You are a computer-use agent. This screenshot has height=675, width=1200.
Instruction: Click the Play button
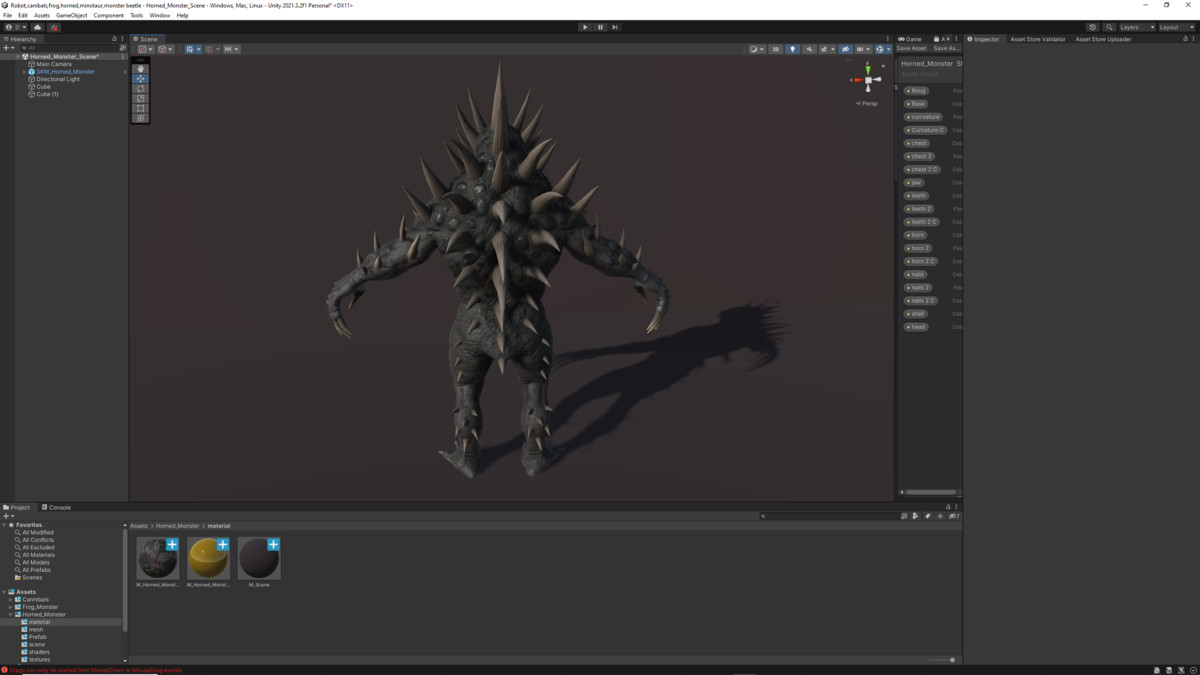(585, 27)
